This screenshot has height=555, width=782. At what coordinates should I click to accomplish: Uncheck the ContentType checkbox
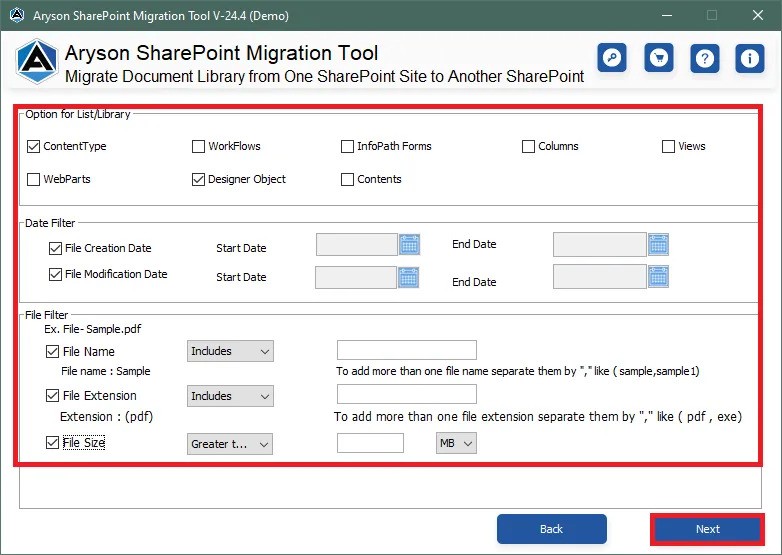click(35, 146)
